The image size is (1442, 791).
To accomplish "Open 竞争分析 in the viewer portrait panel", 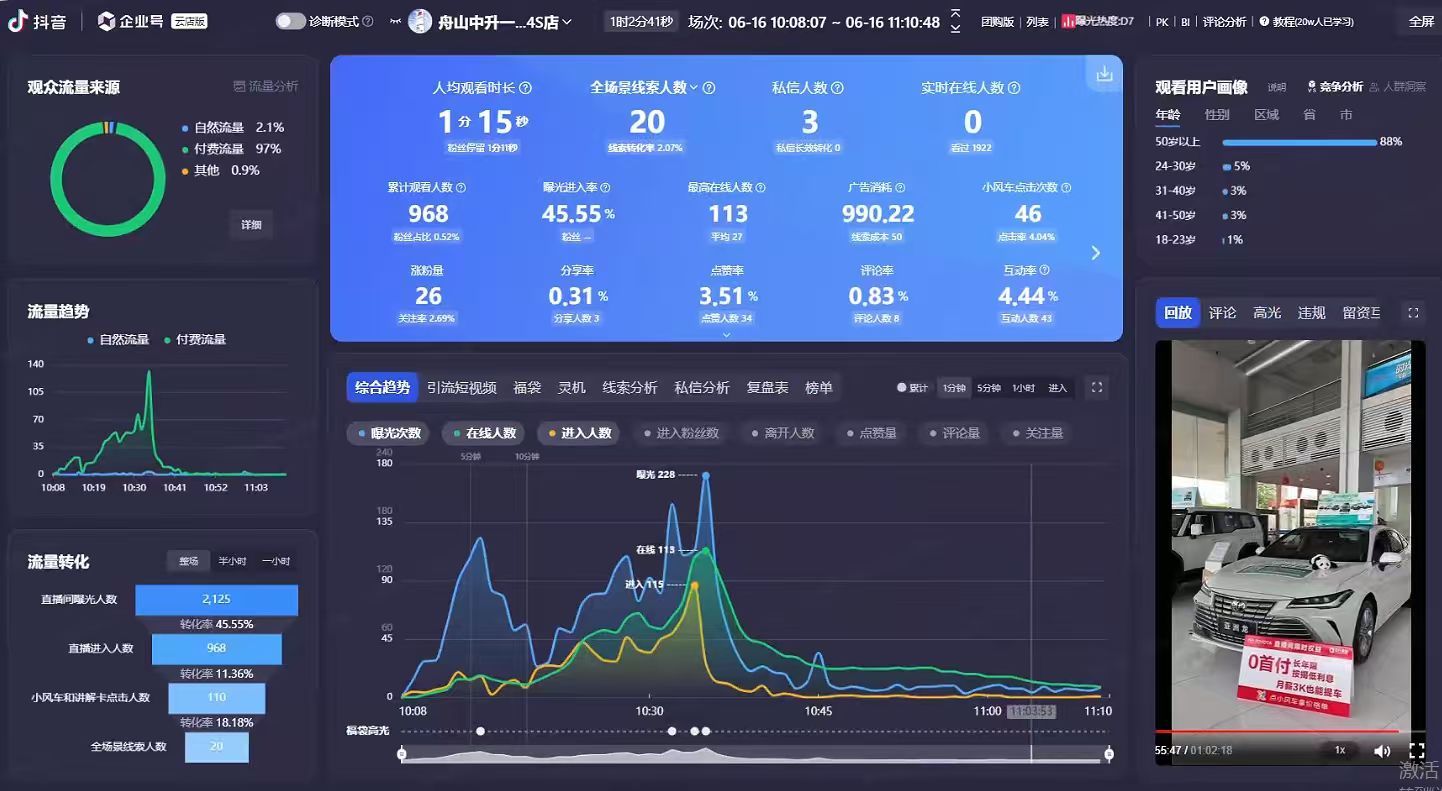I will coord(1334,87).
